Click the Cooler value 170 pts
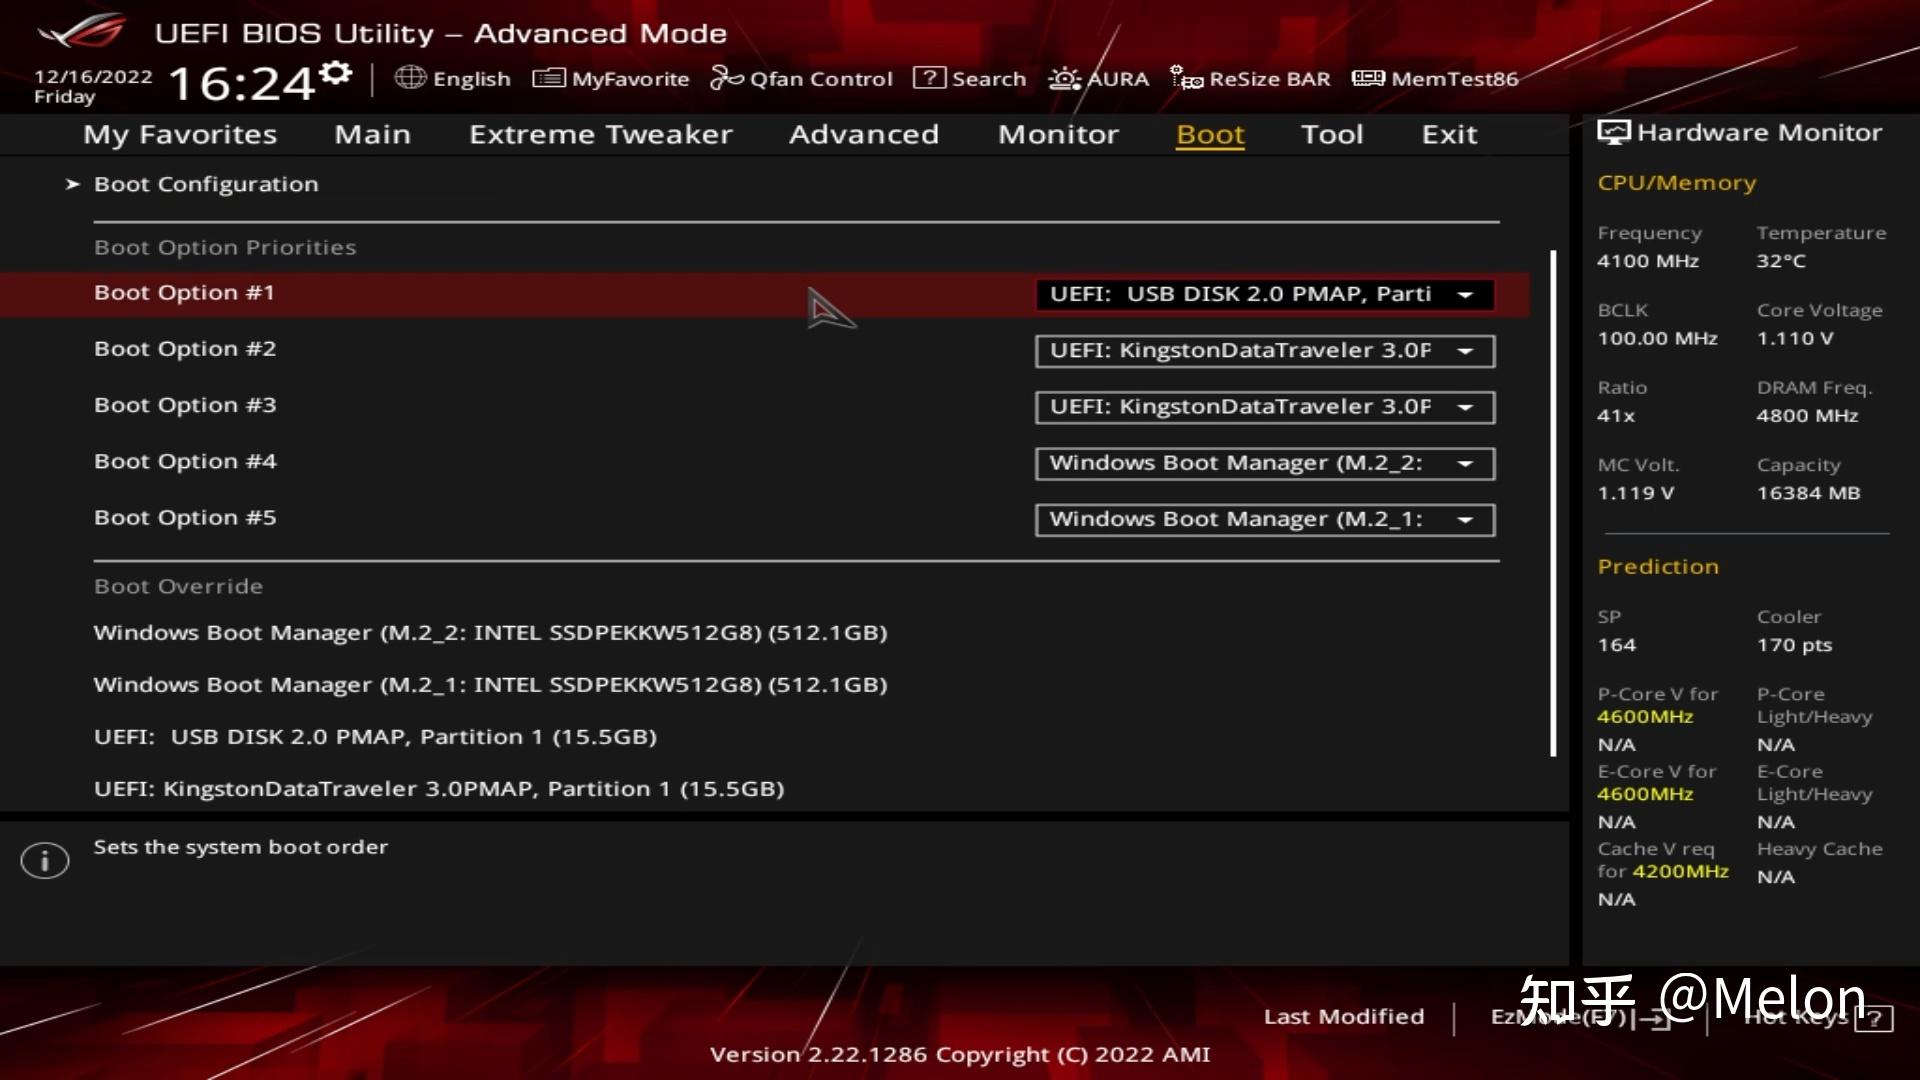The width and height of the screenshot is (1920, 1080). [1794, 645]
